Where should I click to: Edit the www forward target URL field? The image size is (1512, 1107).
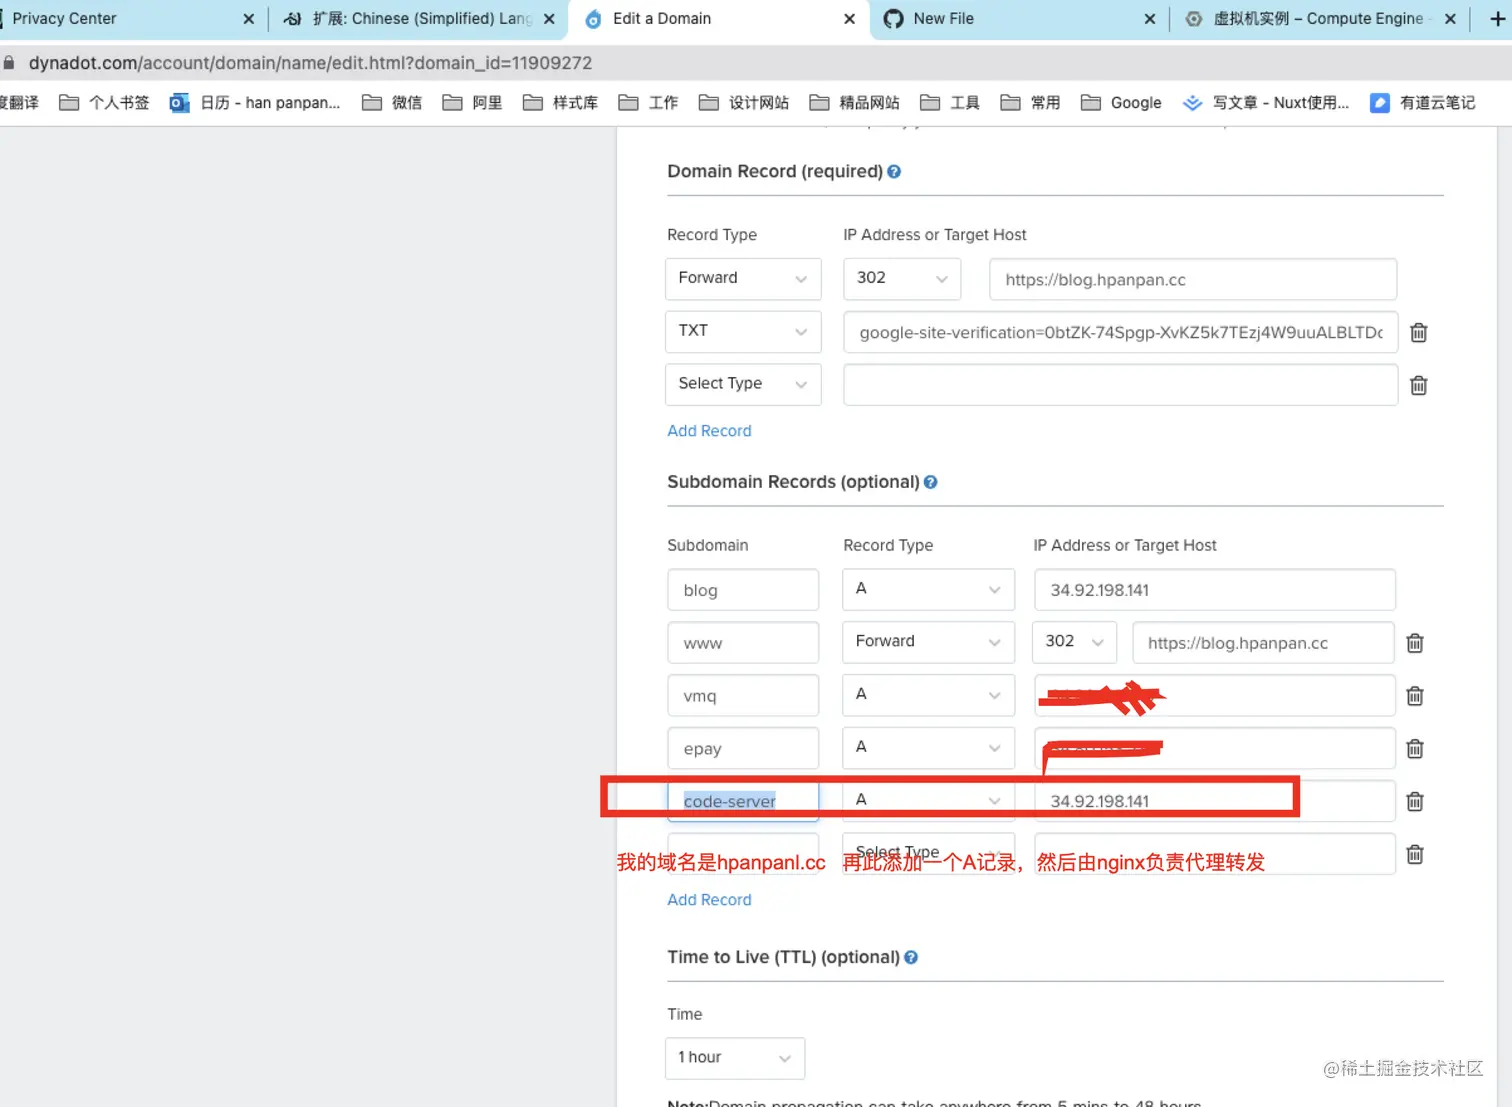1263,643
